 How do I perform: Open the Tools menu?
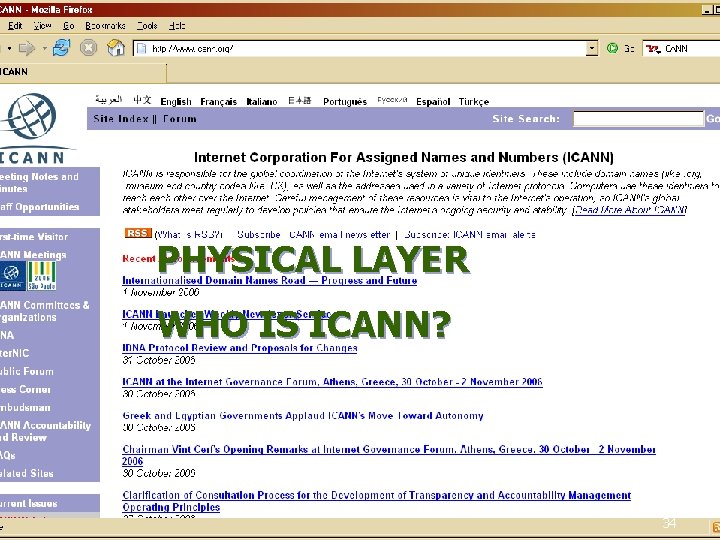click(x=147, y=26)
